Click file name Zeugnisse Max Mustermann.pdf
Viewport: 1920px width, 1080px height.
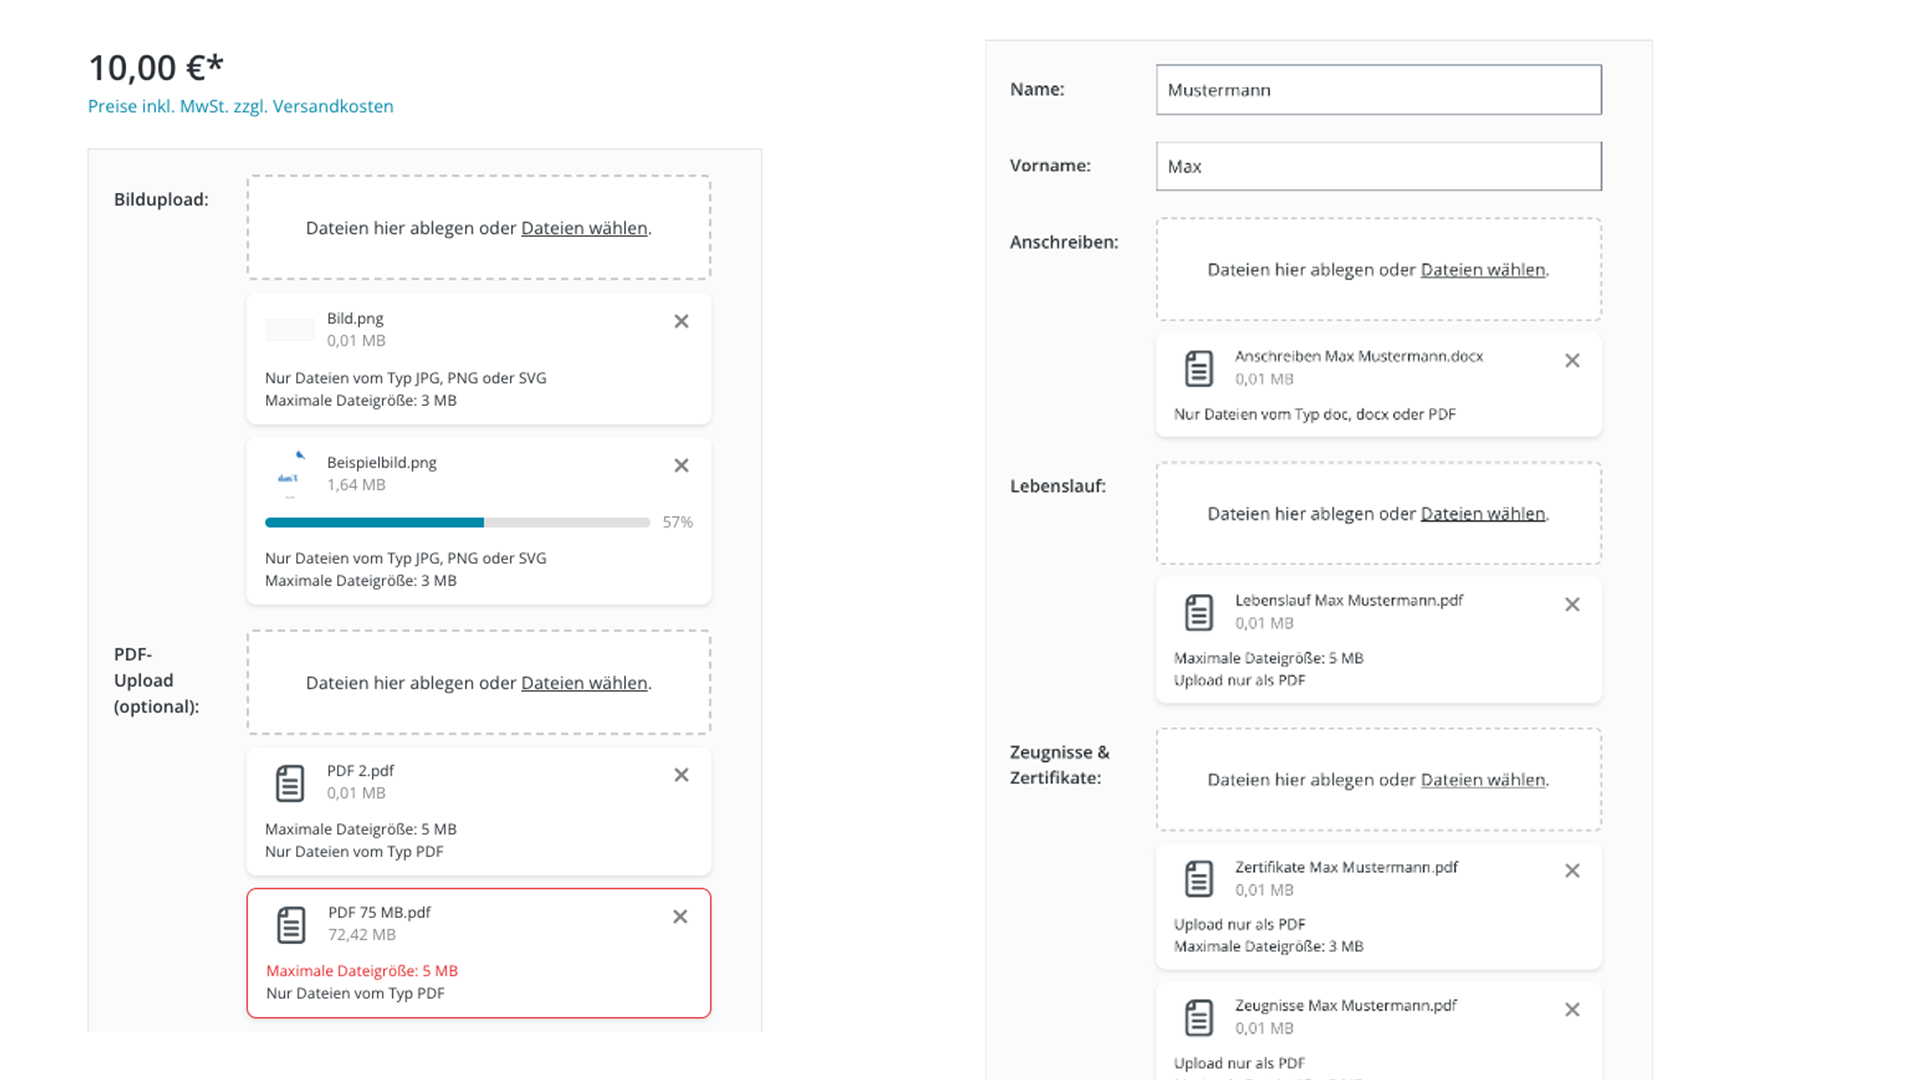[1346, 1005]
